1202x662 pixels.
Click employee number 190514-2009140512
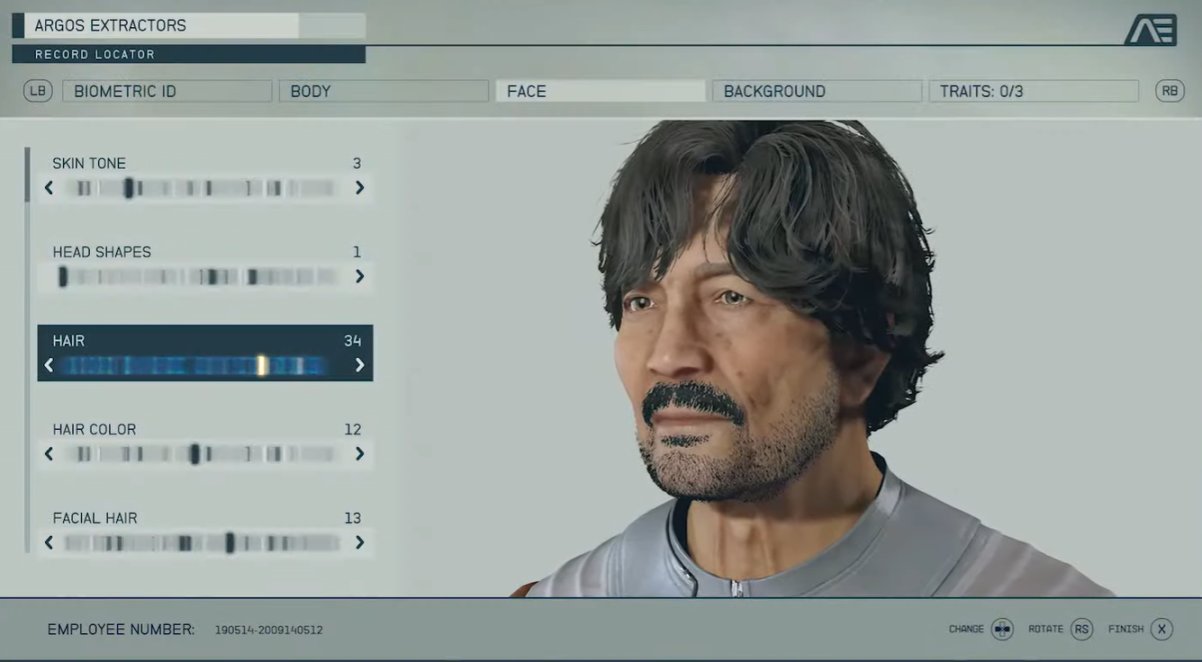pyautogui.click(x=269, y=630)
